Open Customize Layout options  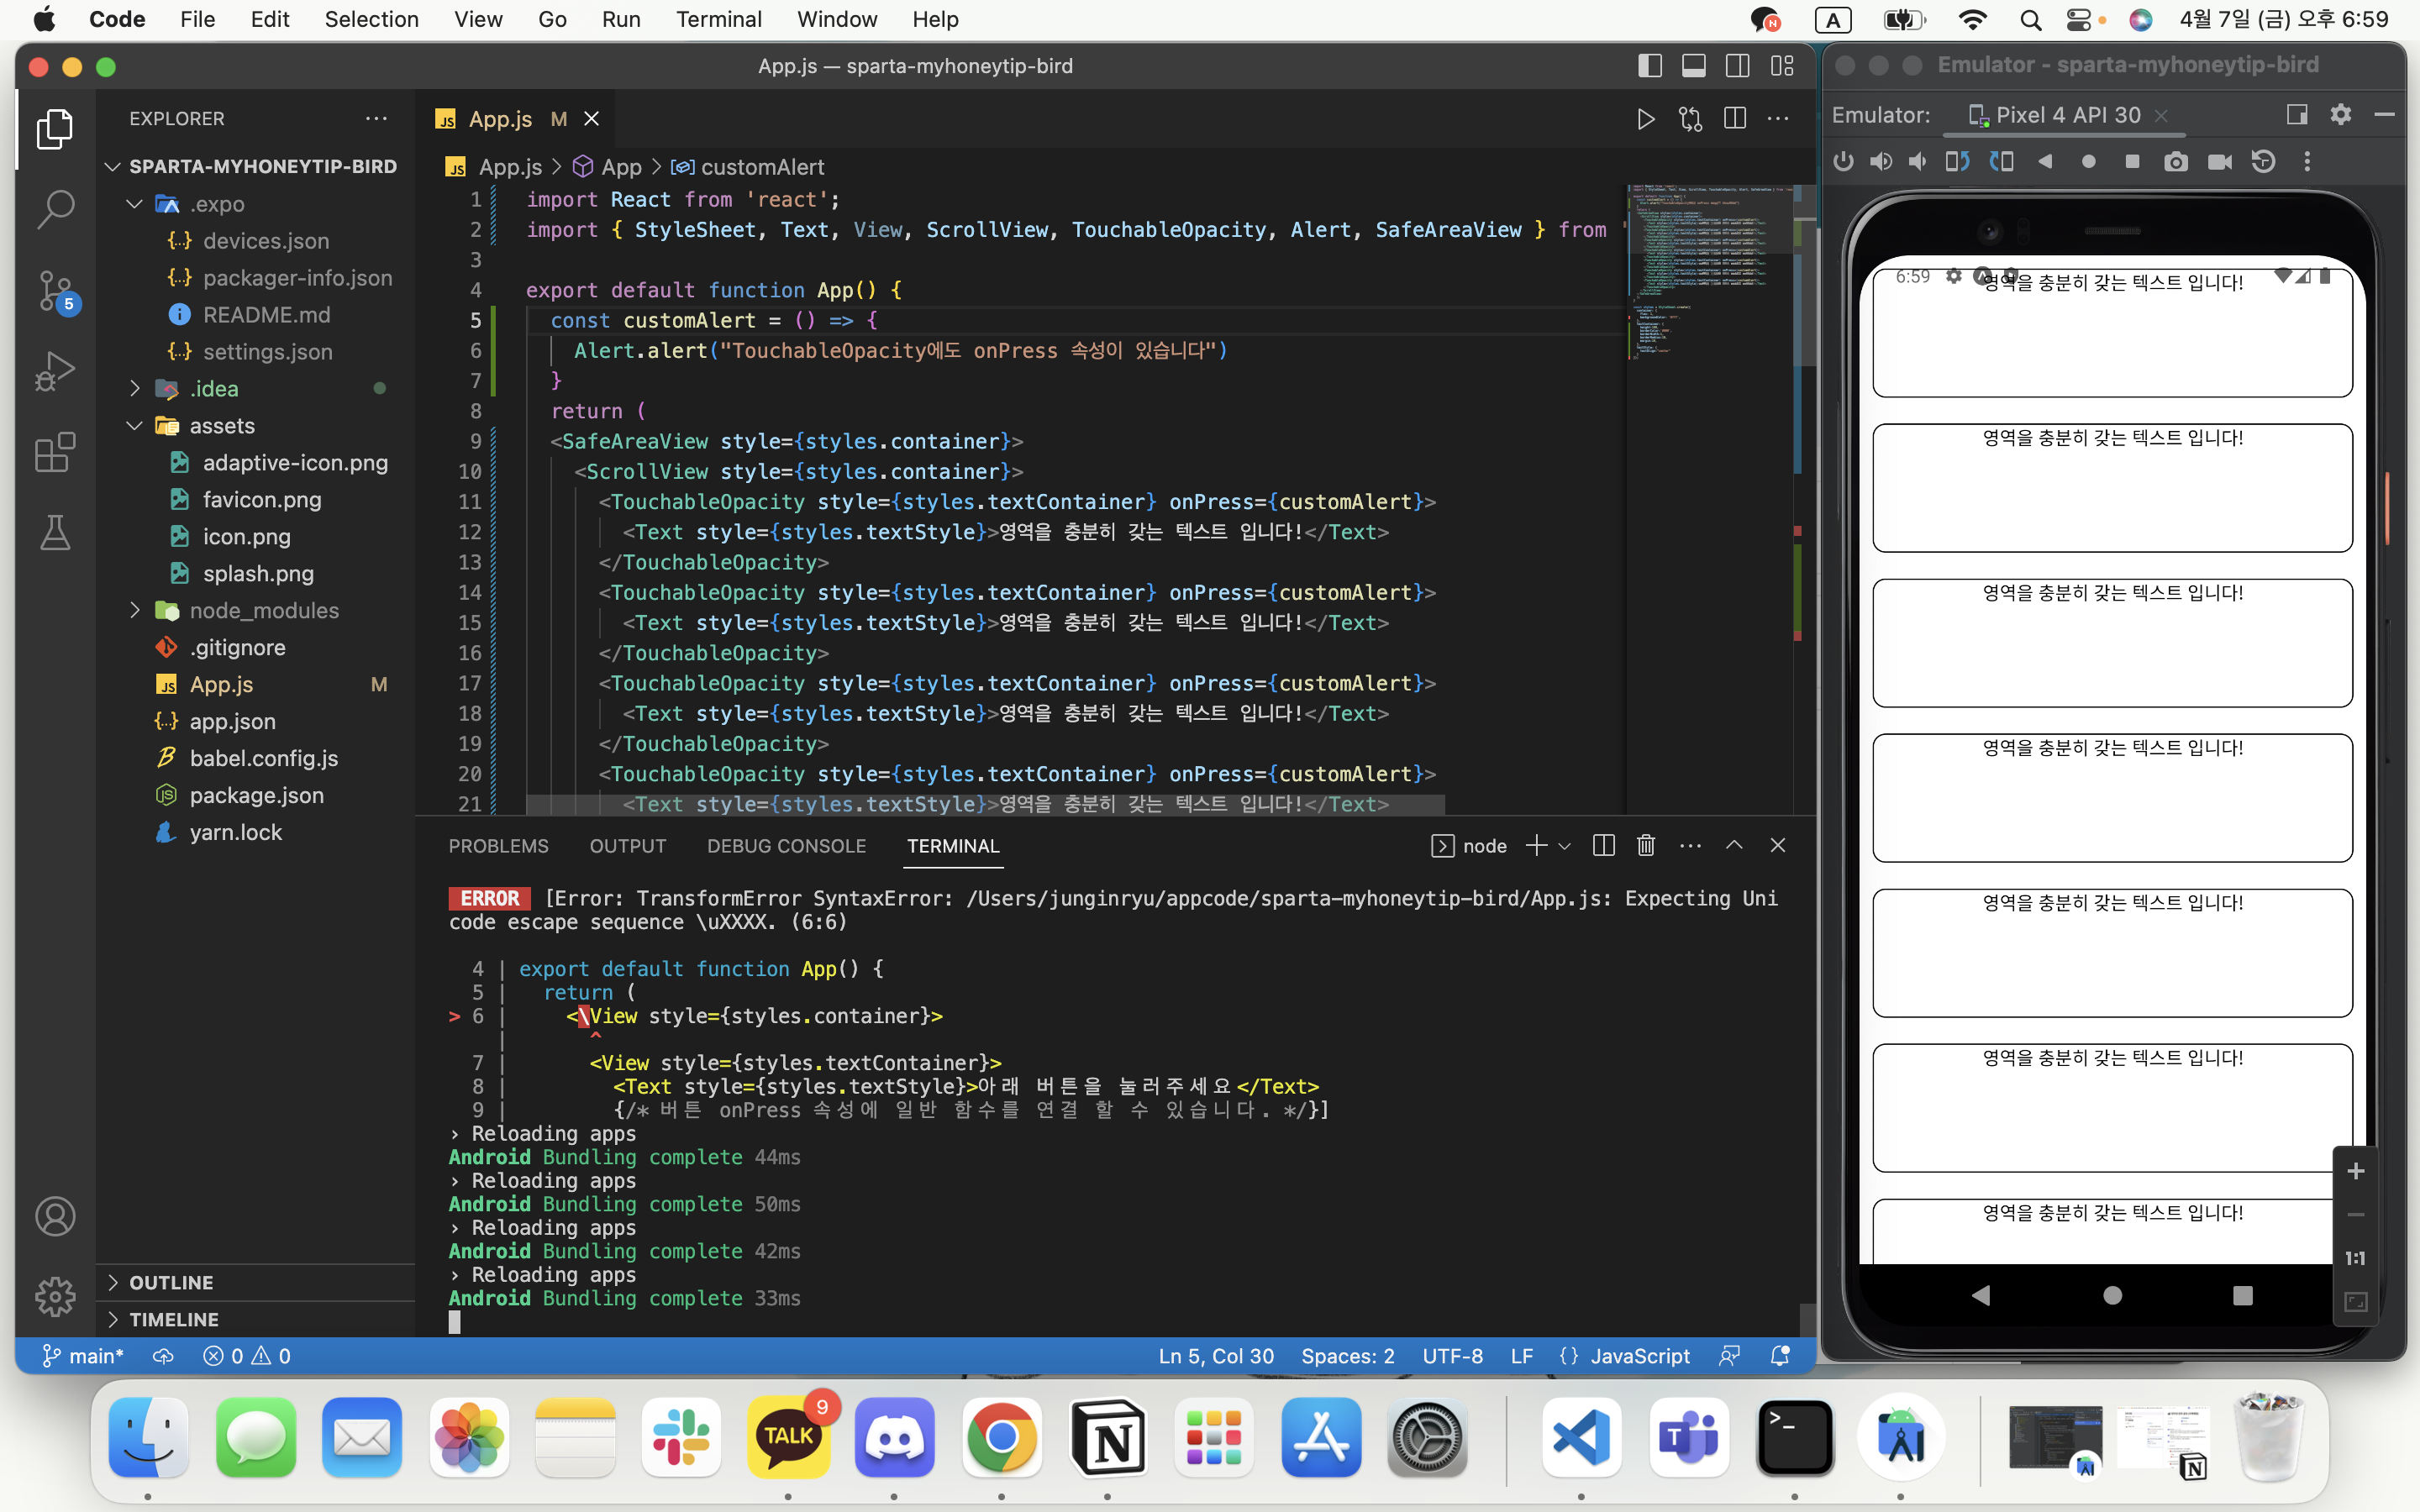point(1782,66)
